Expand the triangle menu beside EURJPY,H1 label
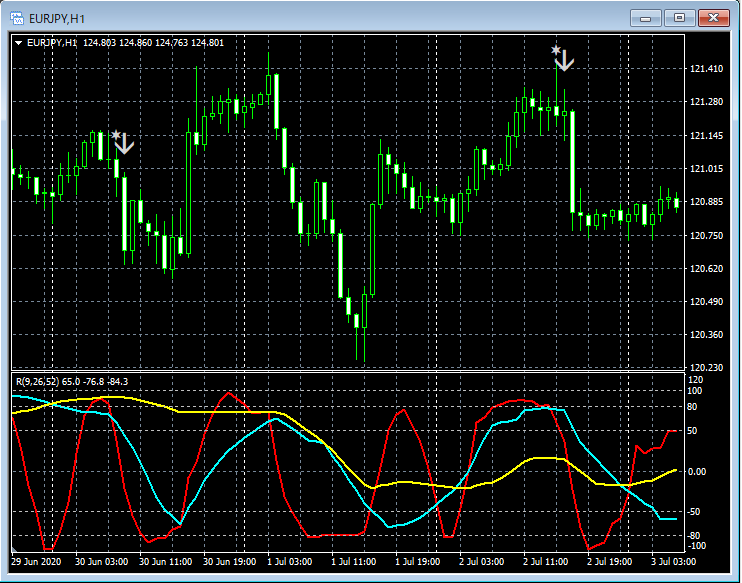Image resolution: width=742 pixels, height=583 pixels. click(x=18, y=43)
